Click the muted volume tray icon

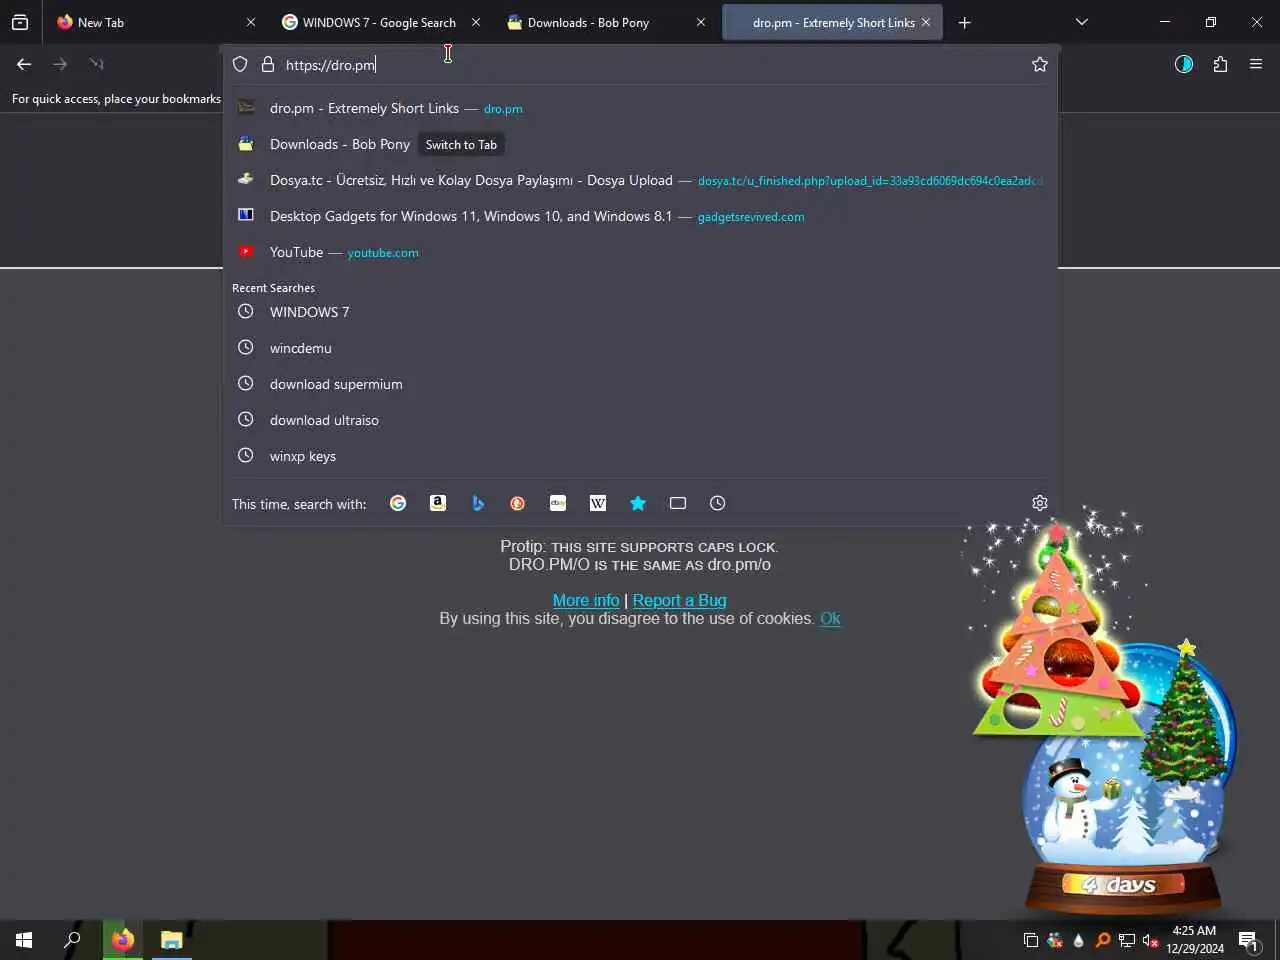[1151, 940]
